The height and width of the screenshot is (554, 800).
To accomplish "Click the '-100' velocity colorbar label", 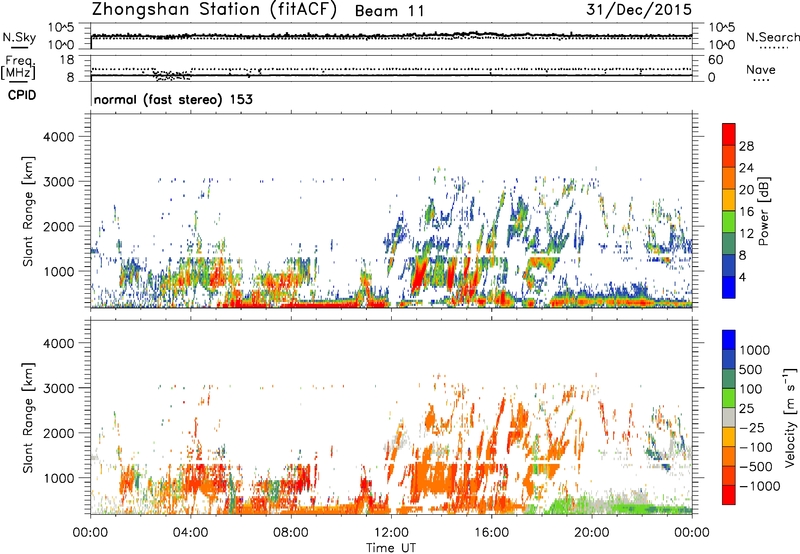I will pyautogui.click(x=756, y=447).
